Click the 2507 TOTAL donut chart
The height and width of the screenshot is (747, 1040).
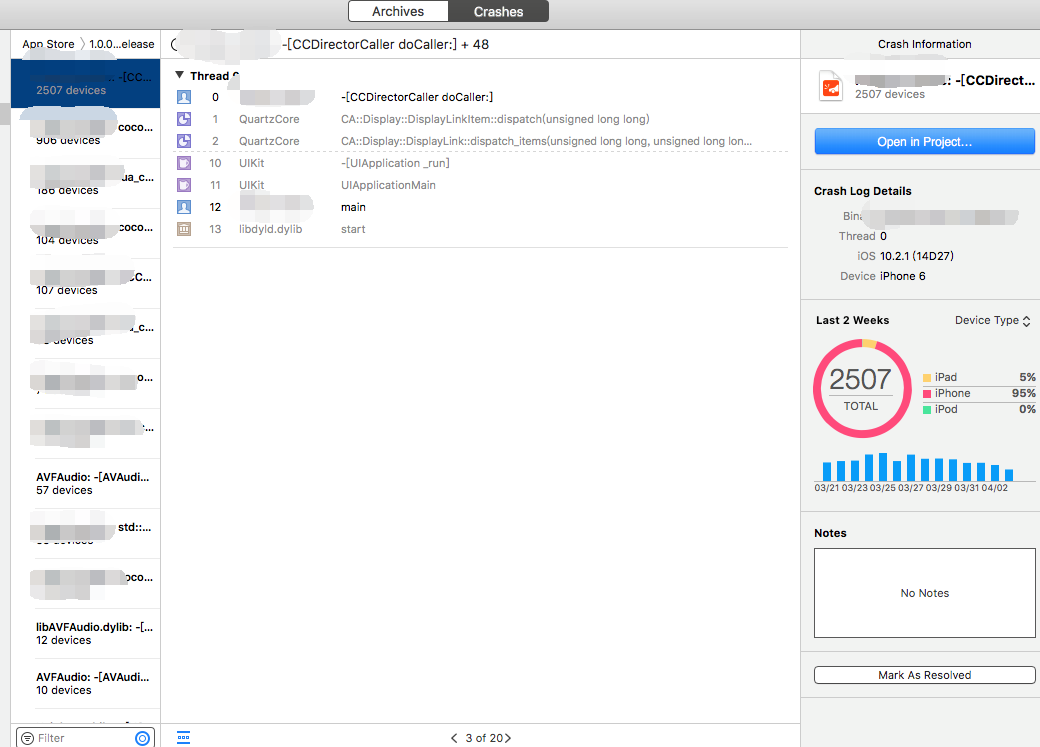pos(862,388)
